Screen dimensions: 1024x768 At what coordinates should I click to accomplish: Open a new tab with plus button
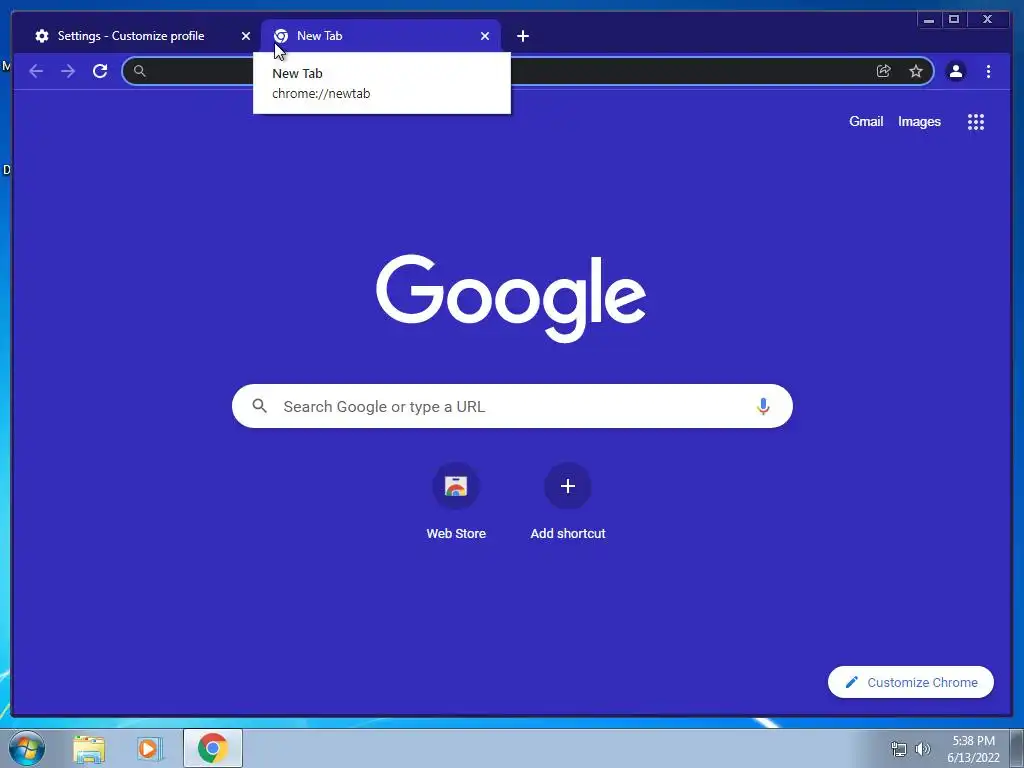522,36
